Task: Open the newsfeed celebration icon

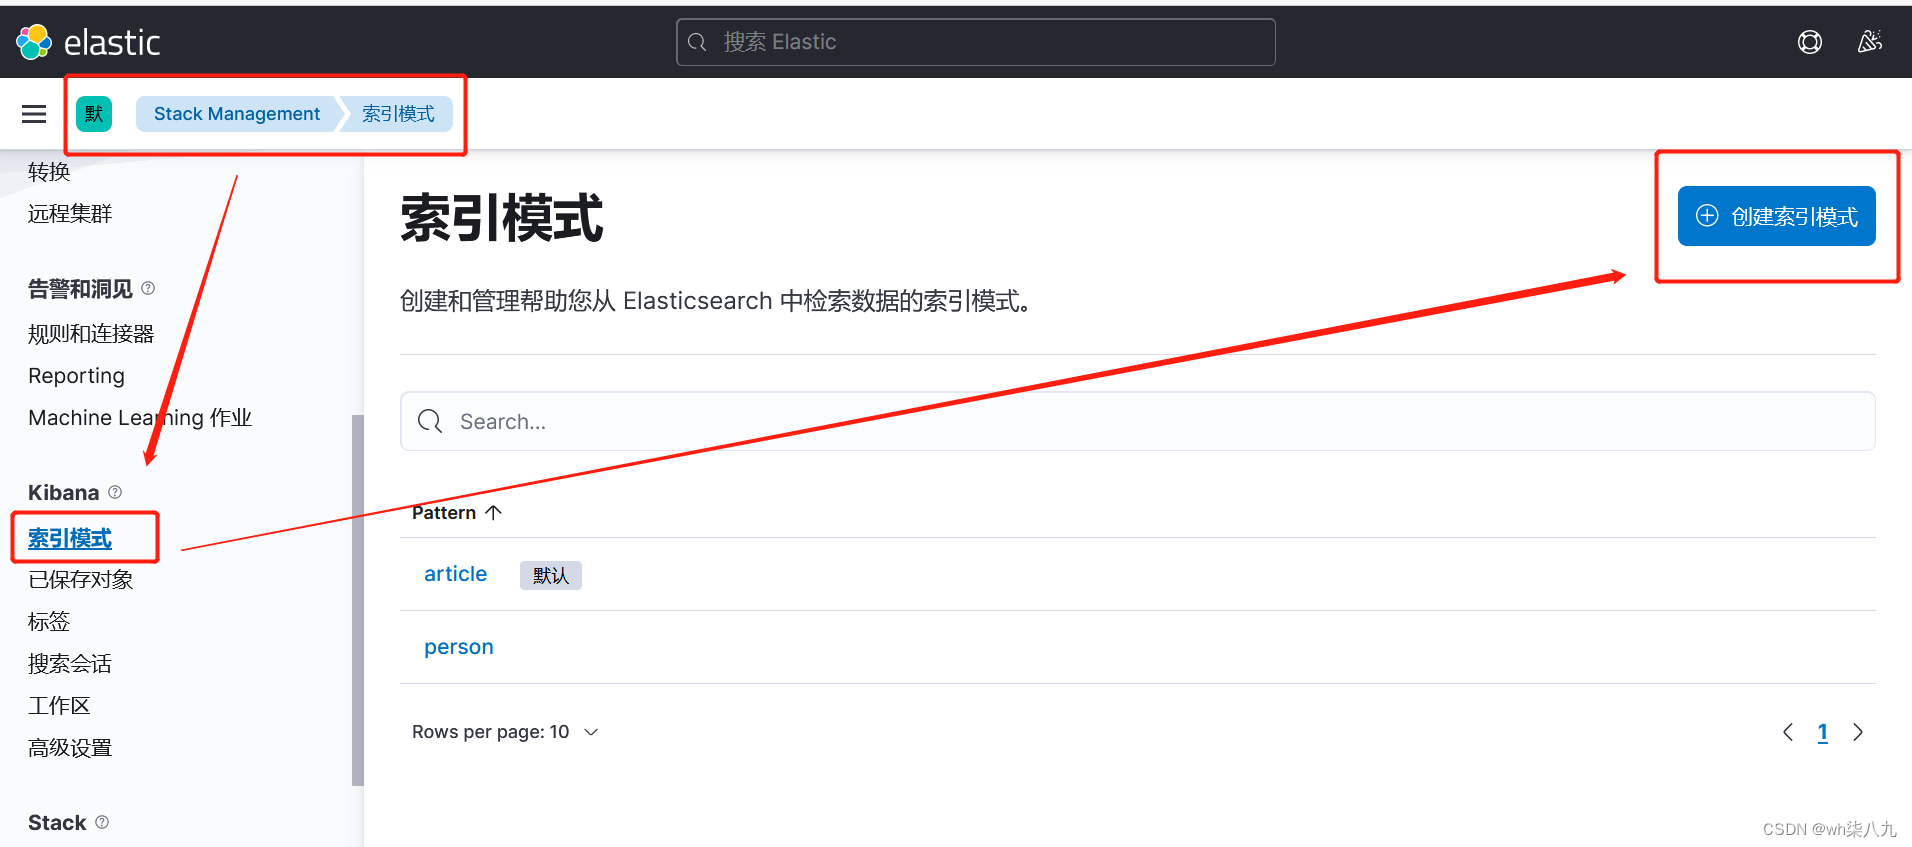Action: tap(1869, 42)
